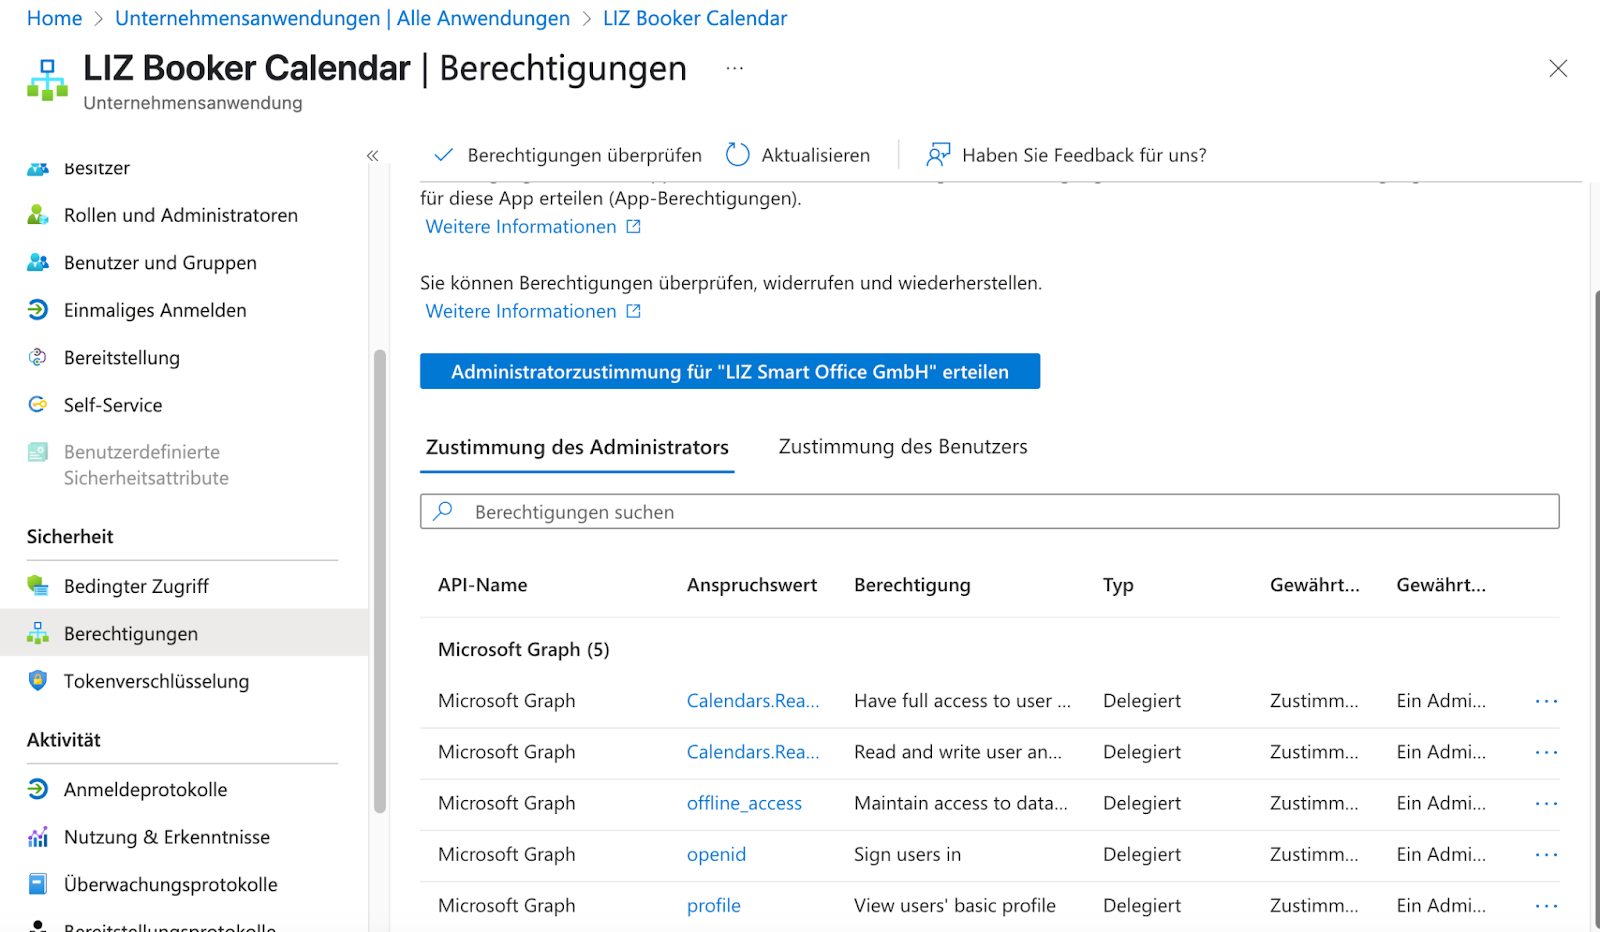Image resolution: width=1600 pixels, height=932 pixels.
Task: Open more options ellipsis beside the page title
Action: tap(735, 68)
